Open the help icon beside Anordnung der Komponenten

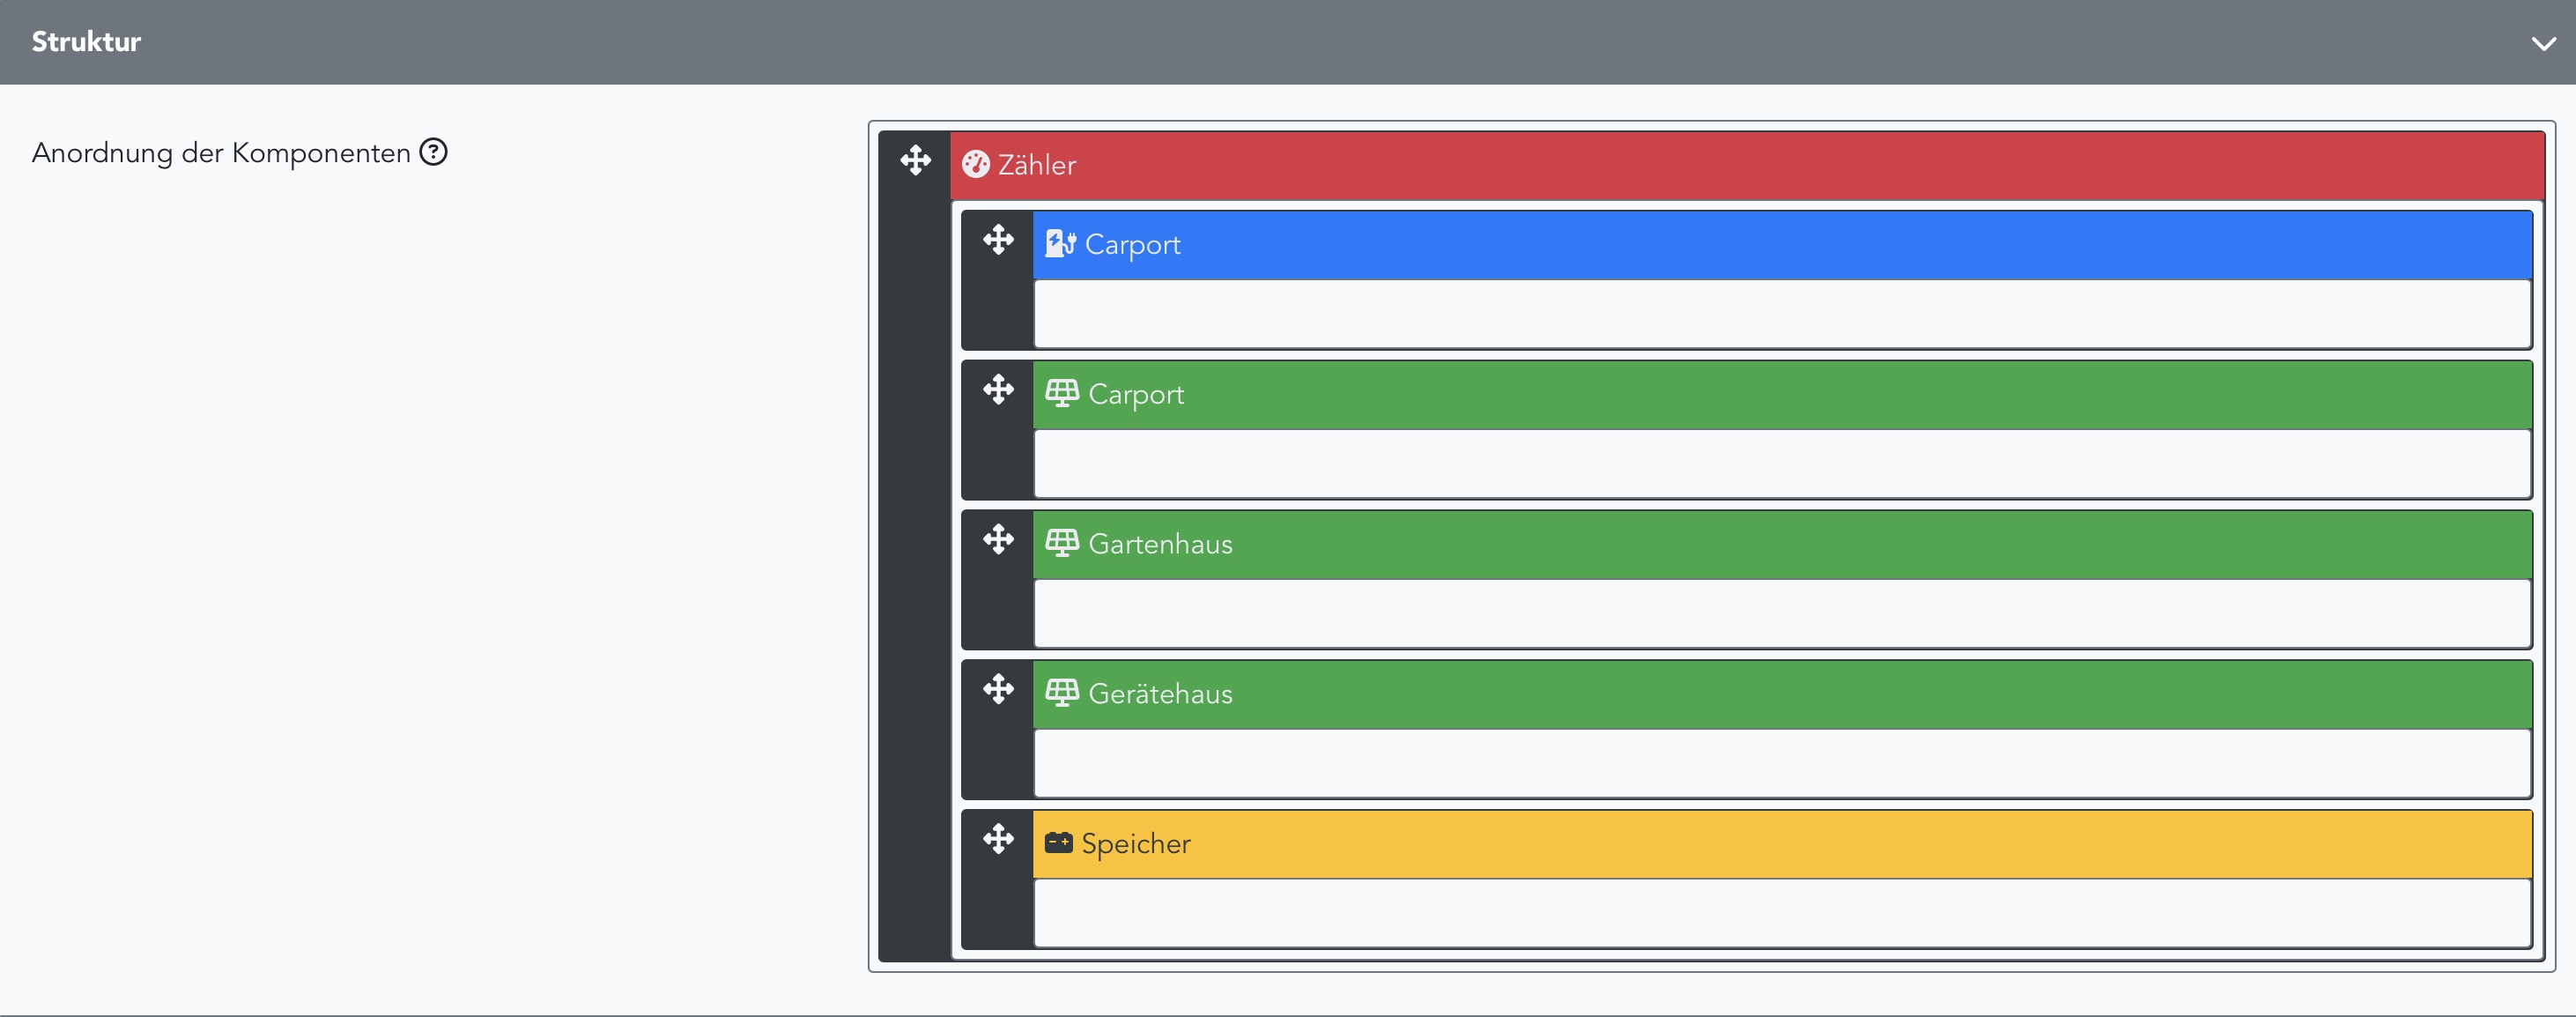pos(433,152)
